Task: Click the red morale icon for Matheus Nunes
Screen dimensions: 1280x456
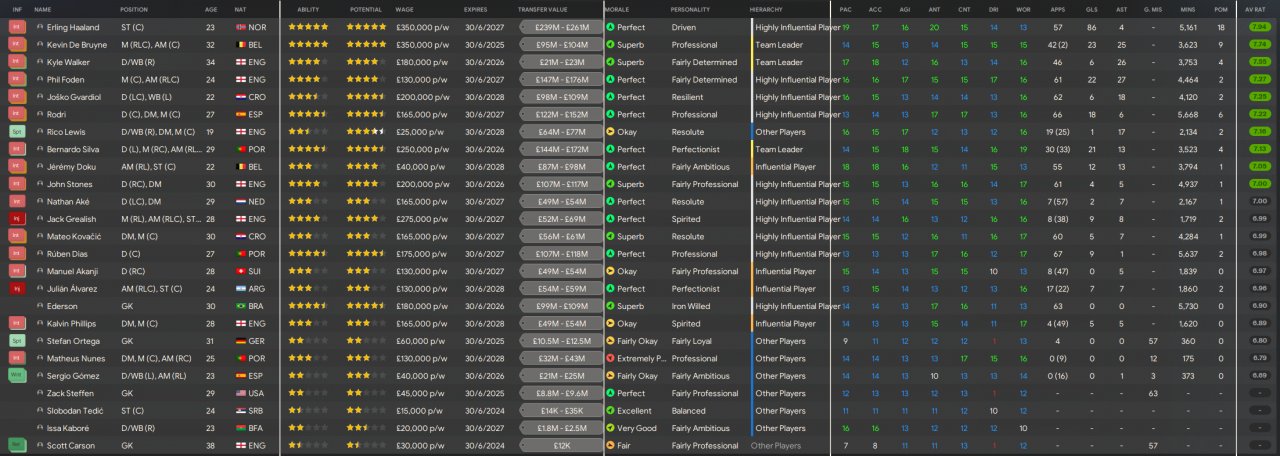Action: pyautogui.click(x=610, y=358)
